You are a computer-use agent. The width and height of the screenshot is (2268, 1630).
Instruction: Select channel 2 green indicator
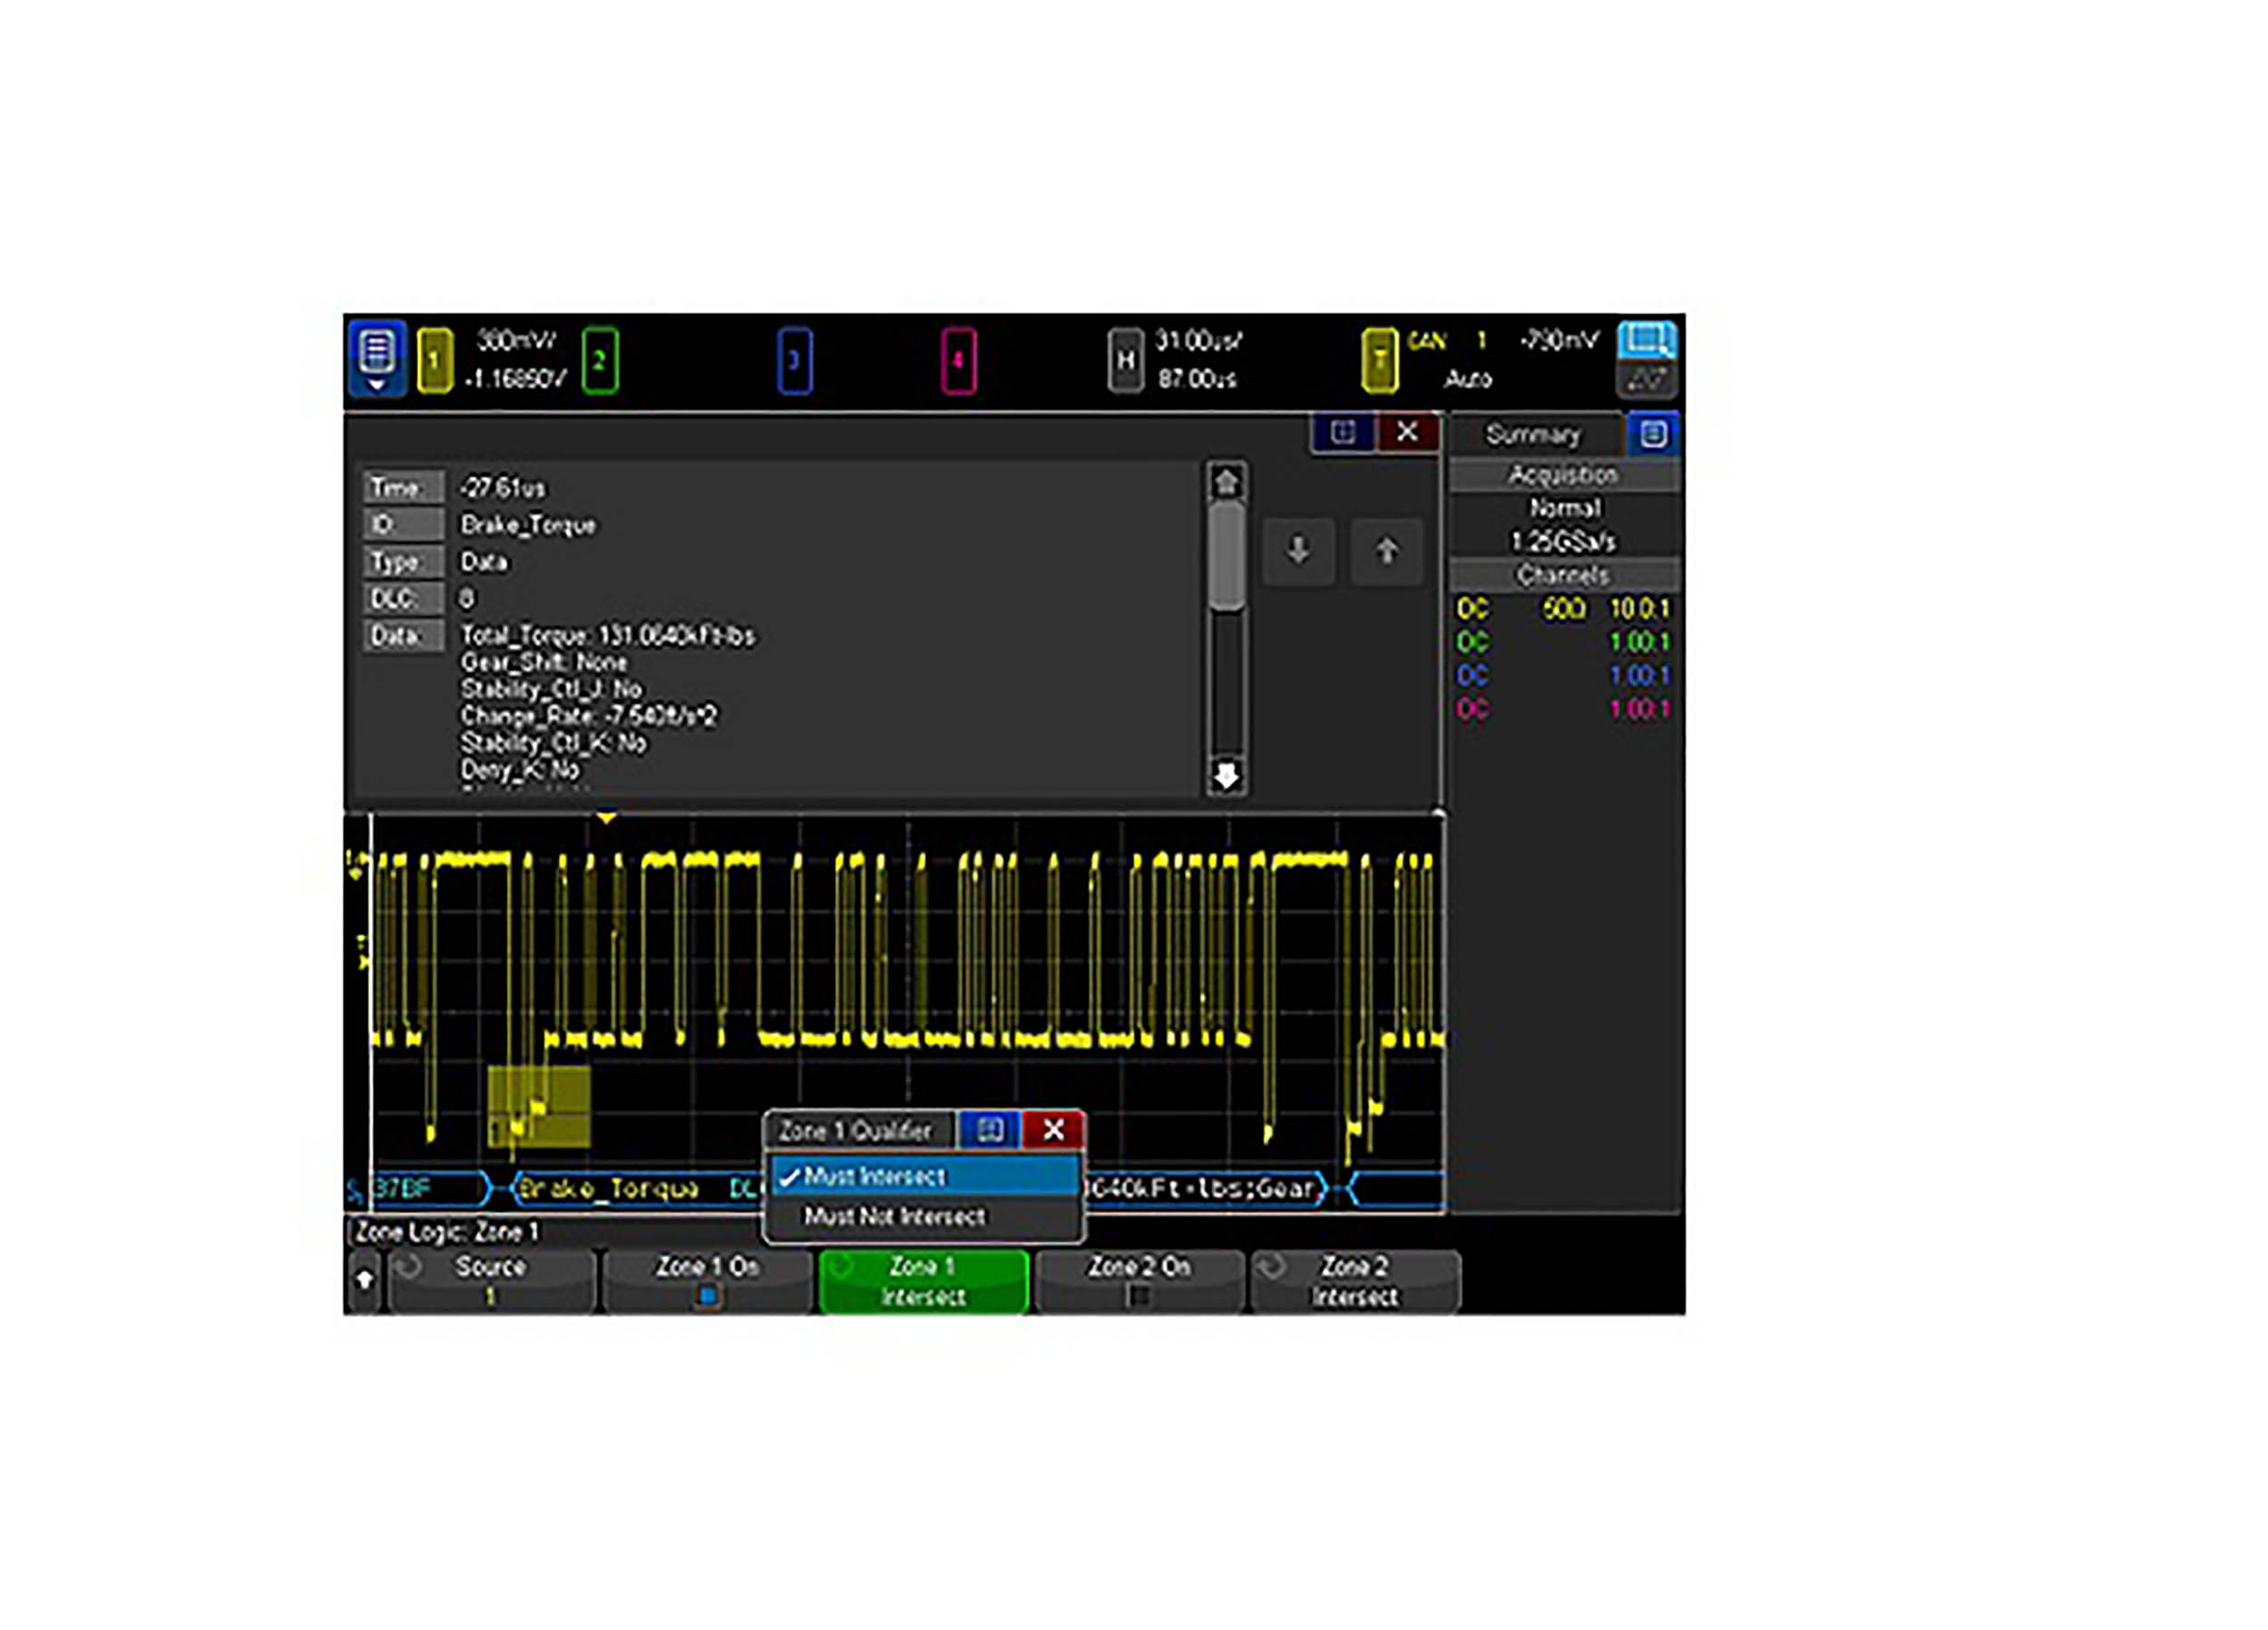coord(599,360)
